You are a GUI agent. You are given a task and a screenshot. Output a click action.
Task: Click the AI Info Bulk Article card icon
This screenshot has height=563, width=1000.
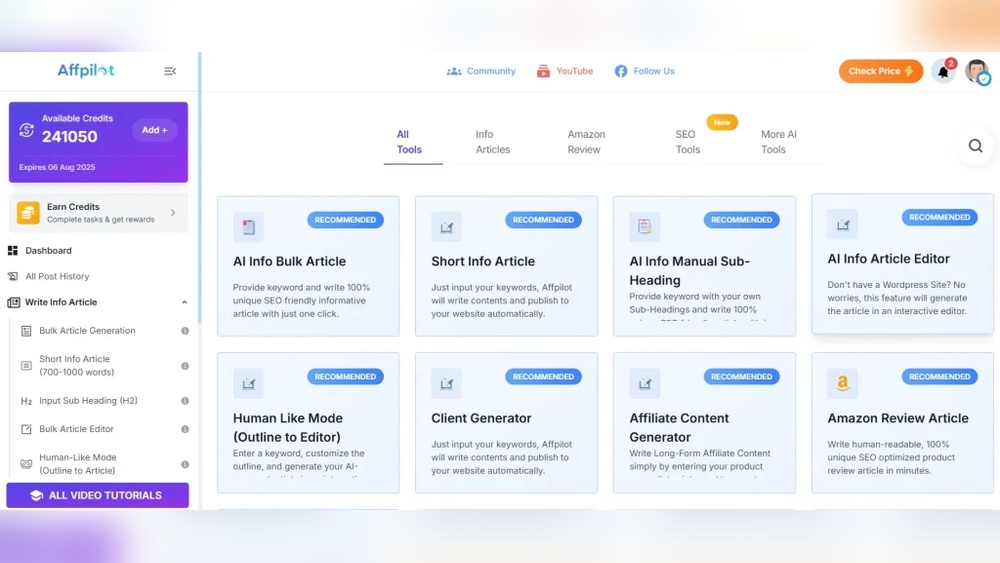click(248, 226)
